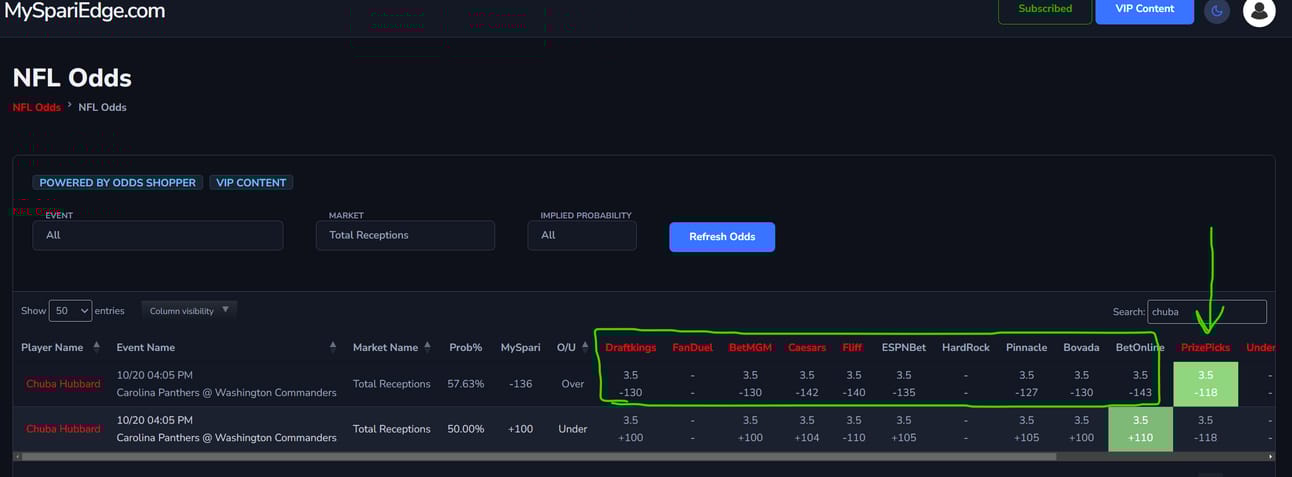This screenshot has height=477, width=1292.
Task: Click MySpari +100 value in Under row
Action: [520, 429]
